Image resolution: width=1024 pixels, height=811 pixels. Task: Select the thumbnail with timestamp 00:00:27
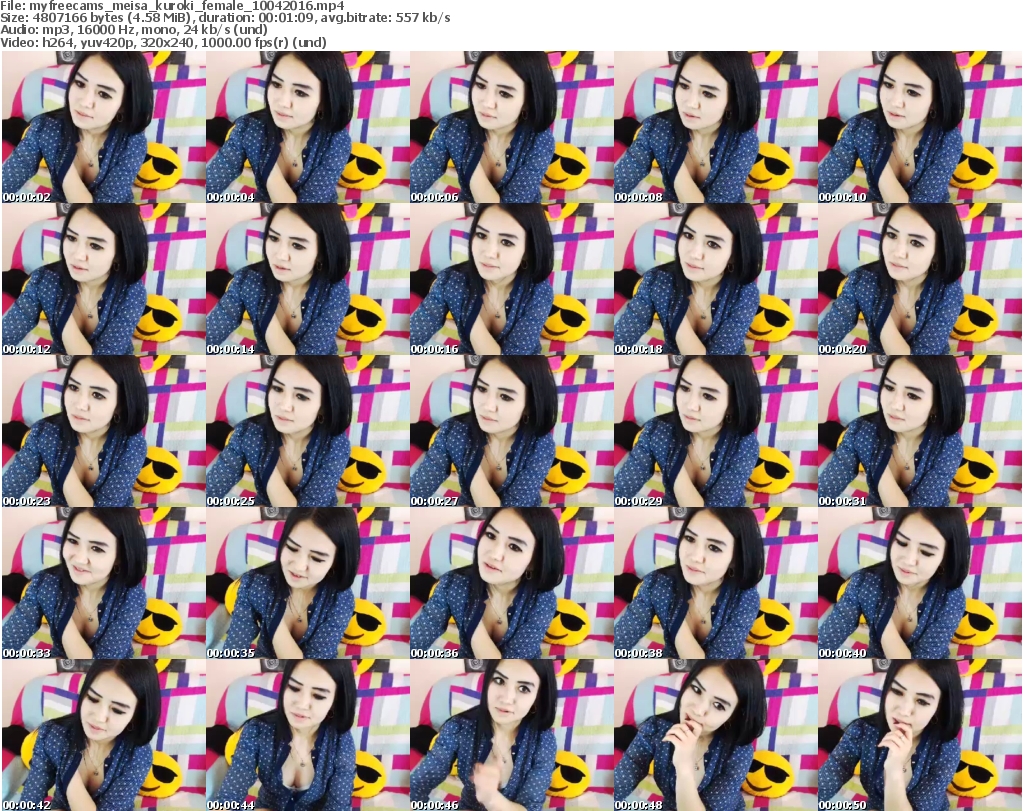click(511, 432)
